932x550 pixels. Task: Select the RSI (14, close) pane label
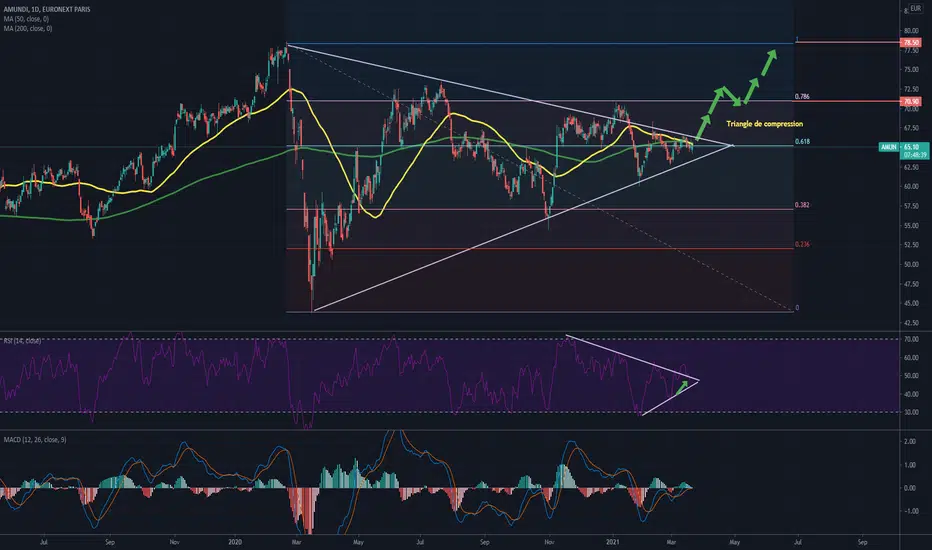[x=22, y=341]
